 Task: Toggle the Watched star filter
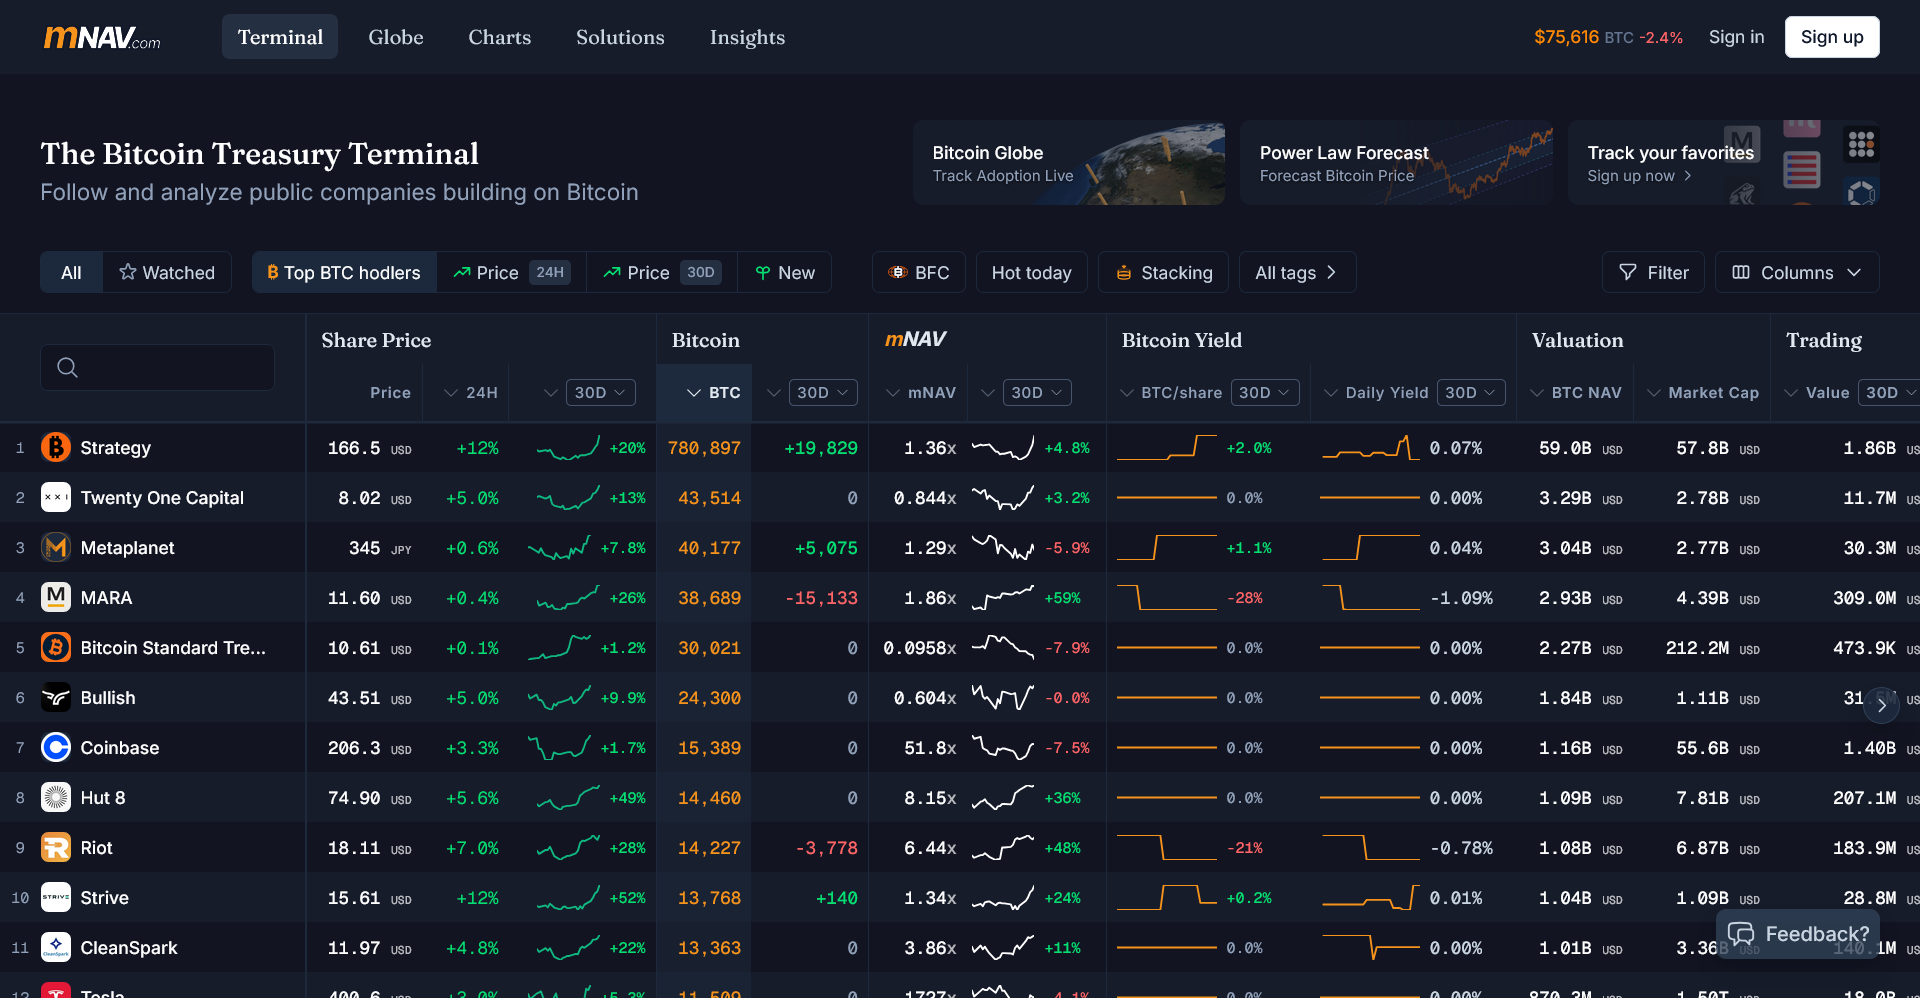[167, 272]
